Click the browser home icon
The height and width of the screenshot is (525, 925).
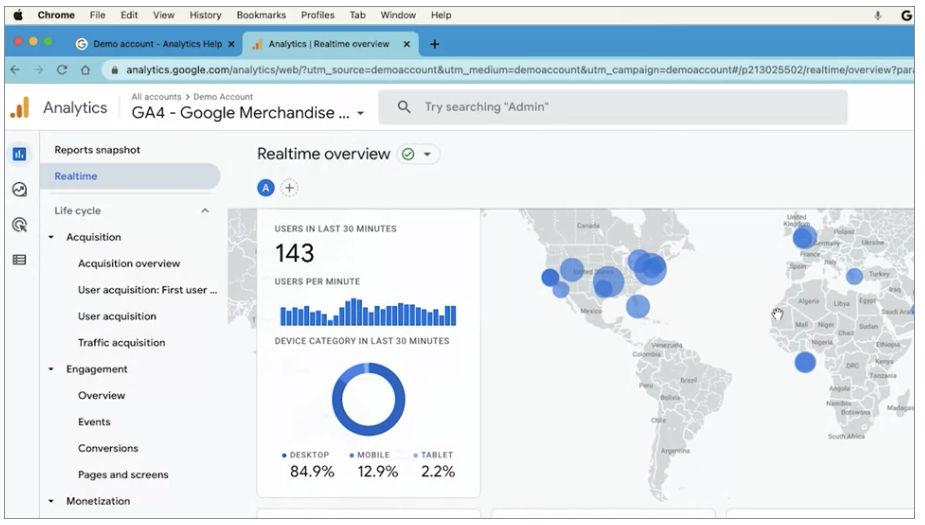(86, 70)
